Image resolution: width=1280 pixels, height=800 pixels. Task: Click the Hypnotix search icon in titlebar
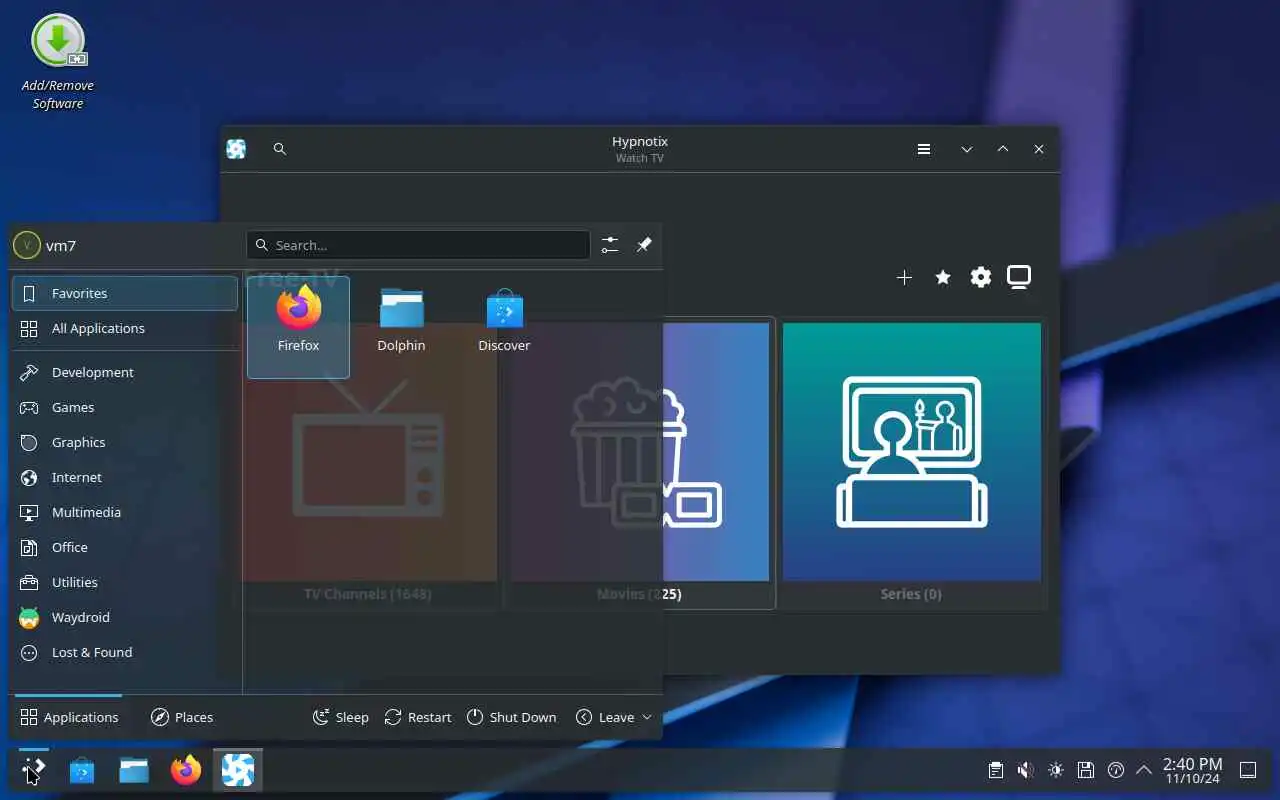[280, 149]
